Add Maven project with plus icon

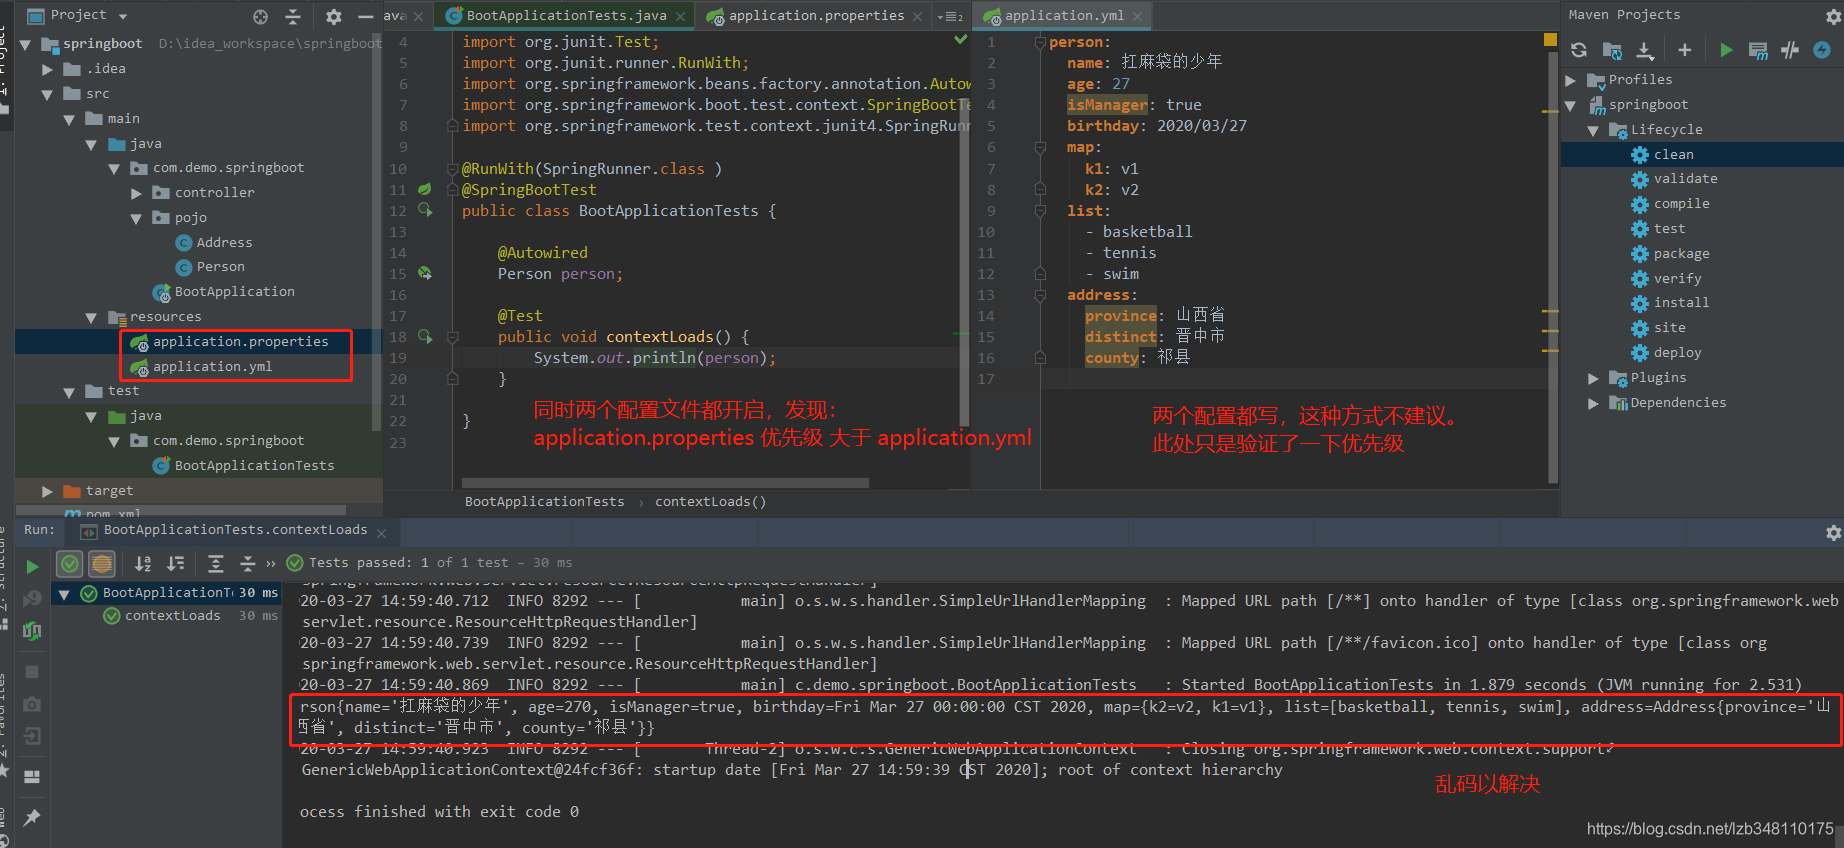click(x=1685, y=50)
